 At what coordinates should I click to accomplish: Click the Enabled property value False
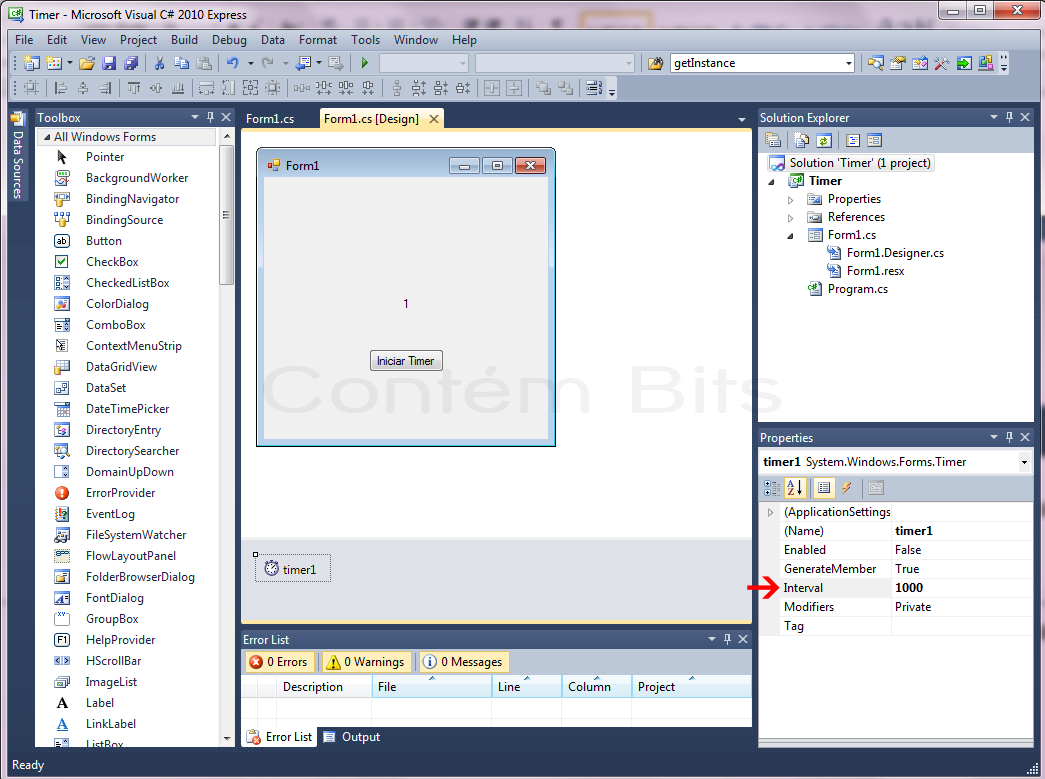point(962,550)
